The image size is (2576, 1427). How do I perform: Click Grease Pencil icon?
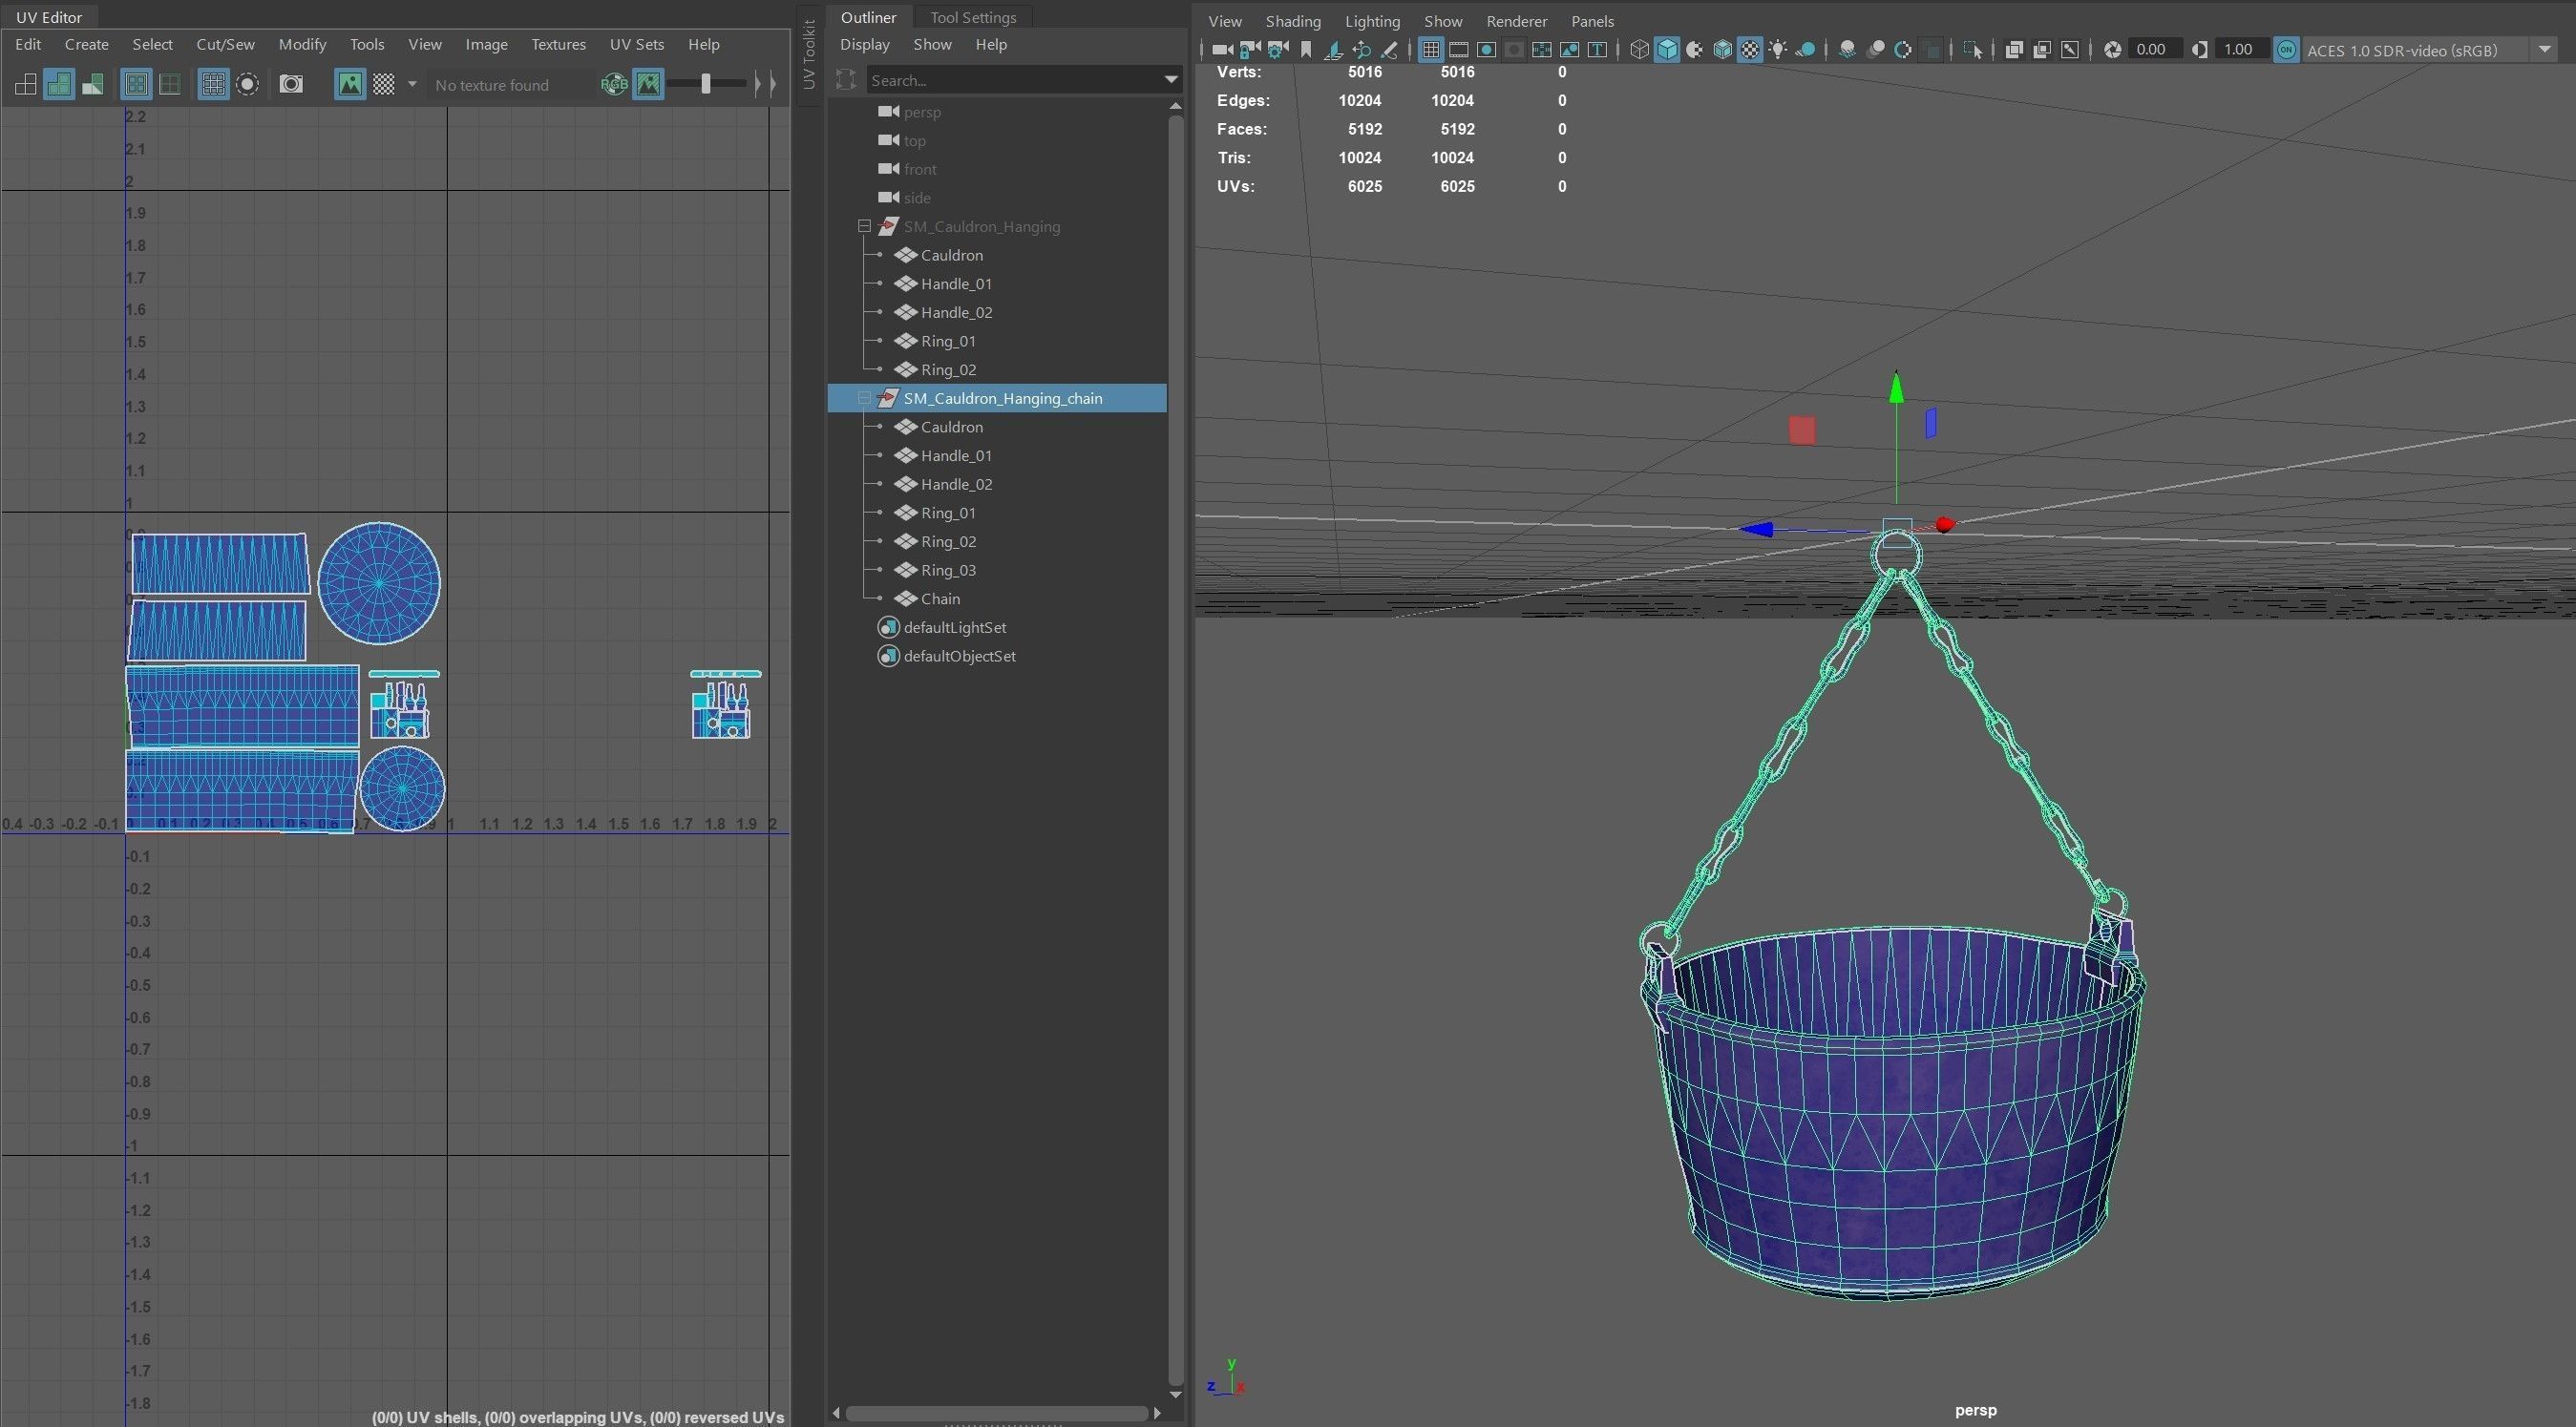click(1389, 49)
